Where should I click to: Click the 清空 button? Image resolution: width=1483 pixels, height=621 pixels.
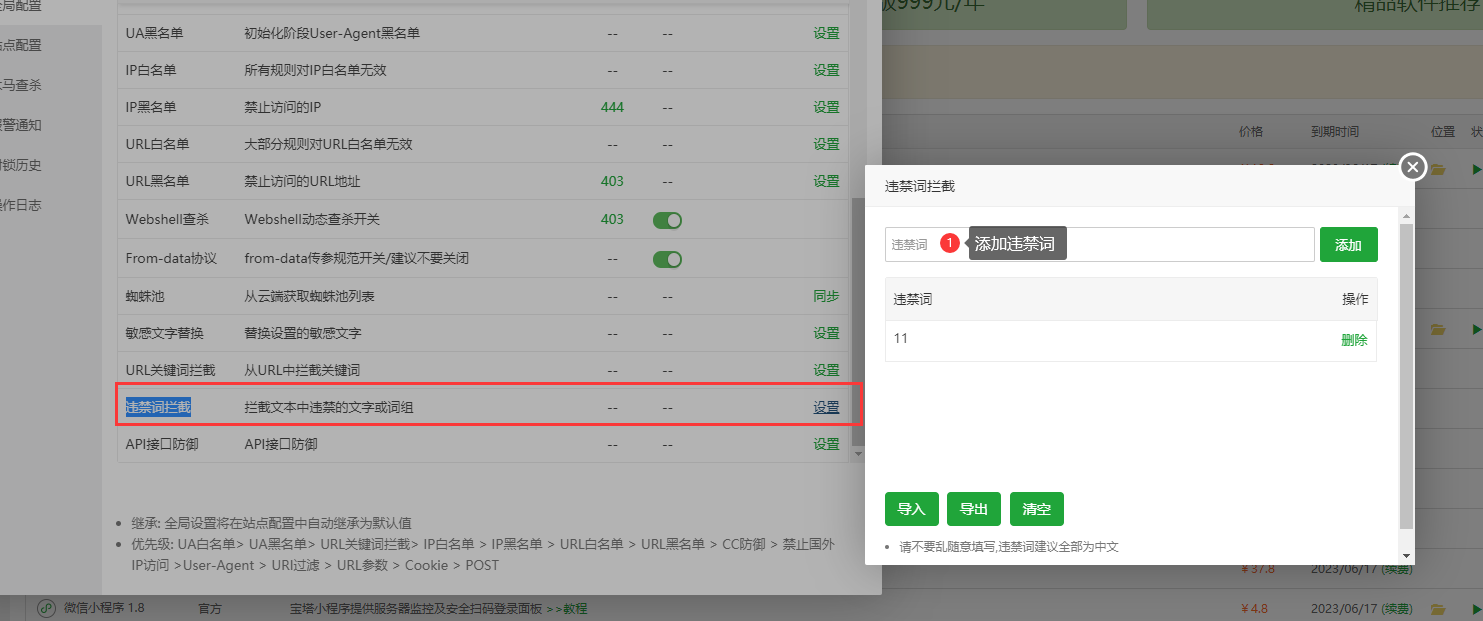pos(1036,509)
